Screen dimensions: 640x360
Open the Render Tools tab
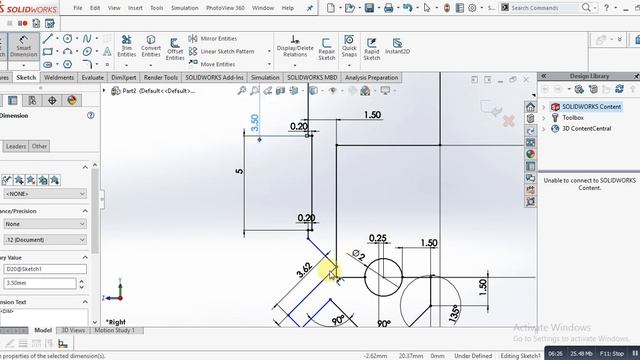coord(161,78)
